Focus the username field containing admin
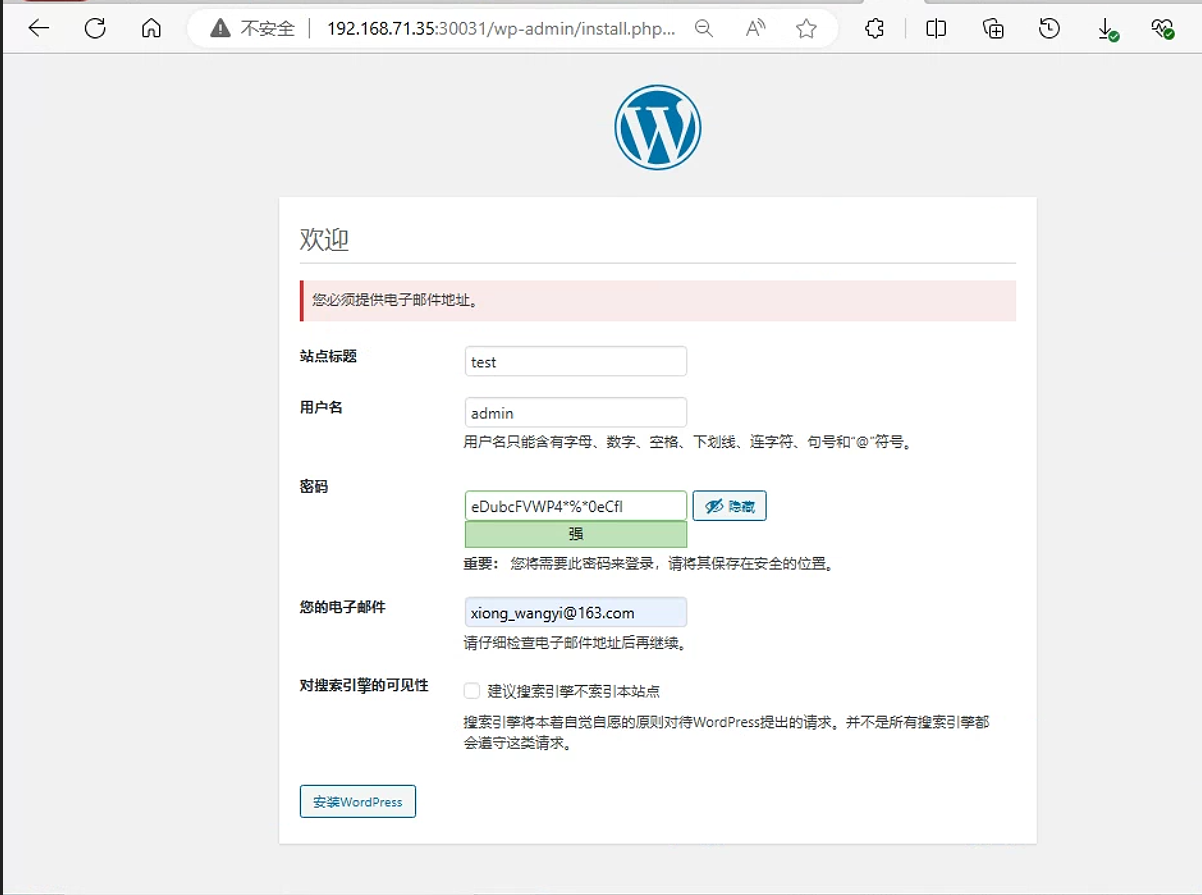The height and width of the screenshot is (895, 1202). coord(576,413)
